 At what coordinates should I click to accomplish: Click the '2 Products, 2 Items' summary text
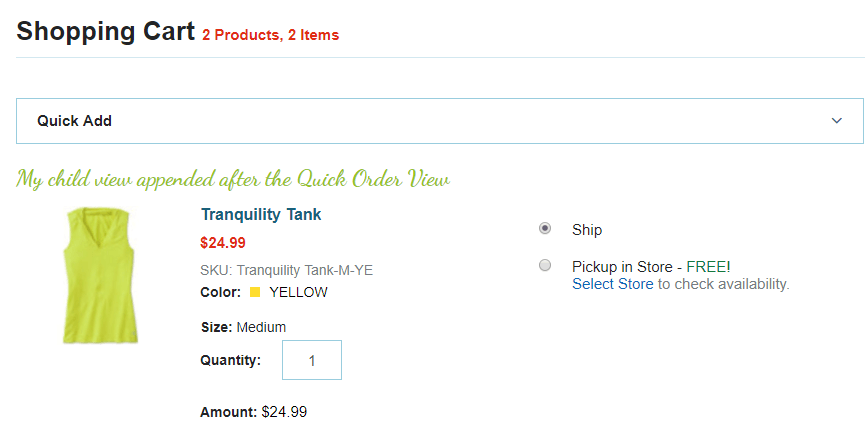tap(270, 35)
